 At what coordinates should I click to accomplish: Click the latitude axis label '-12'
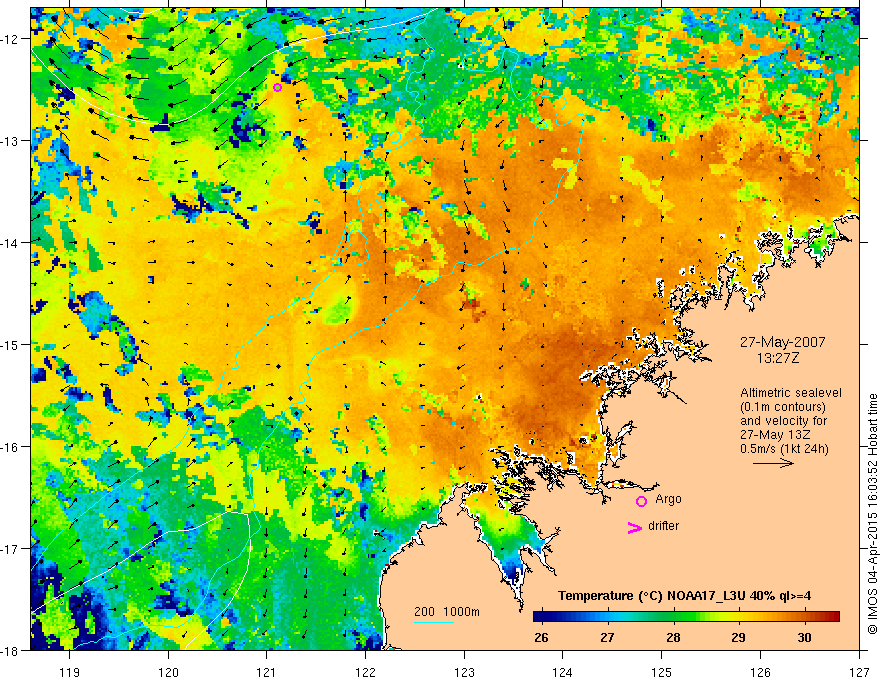[x=11, y=39]
